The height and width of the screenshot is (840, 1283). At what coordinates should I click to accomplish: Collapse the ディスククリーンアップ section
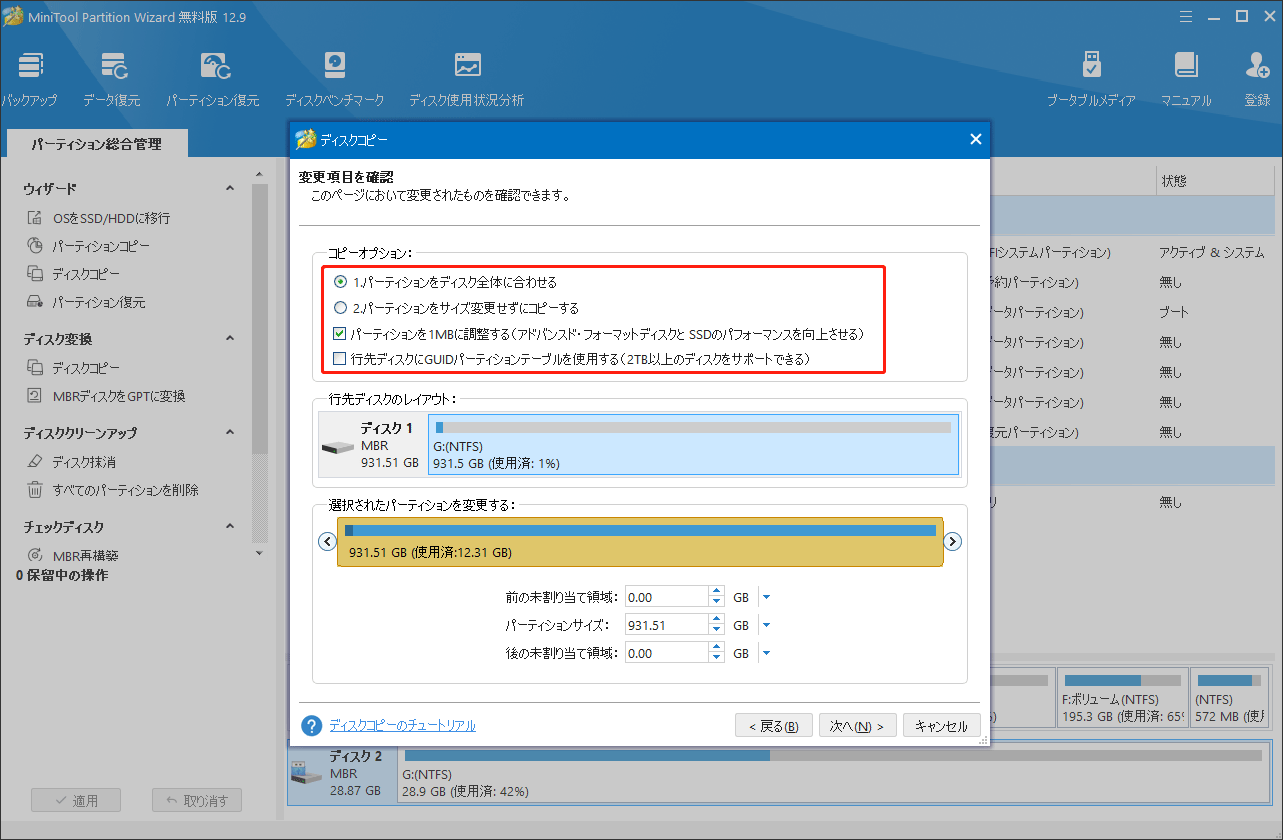[230, 433]
